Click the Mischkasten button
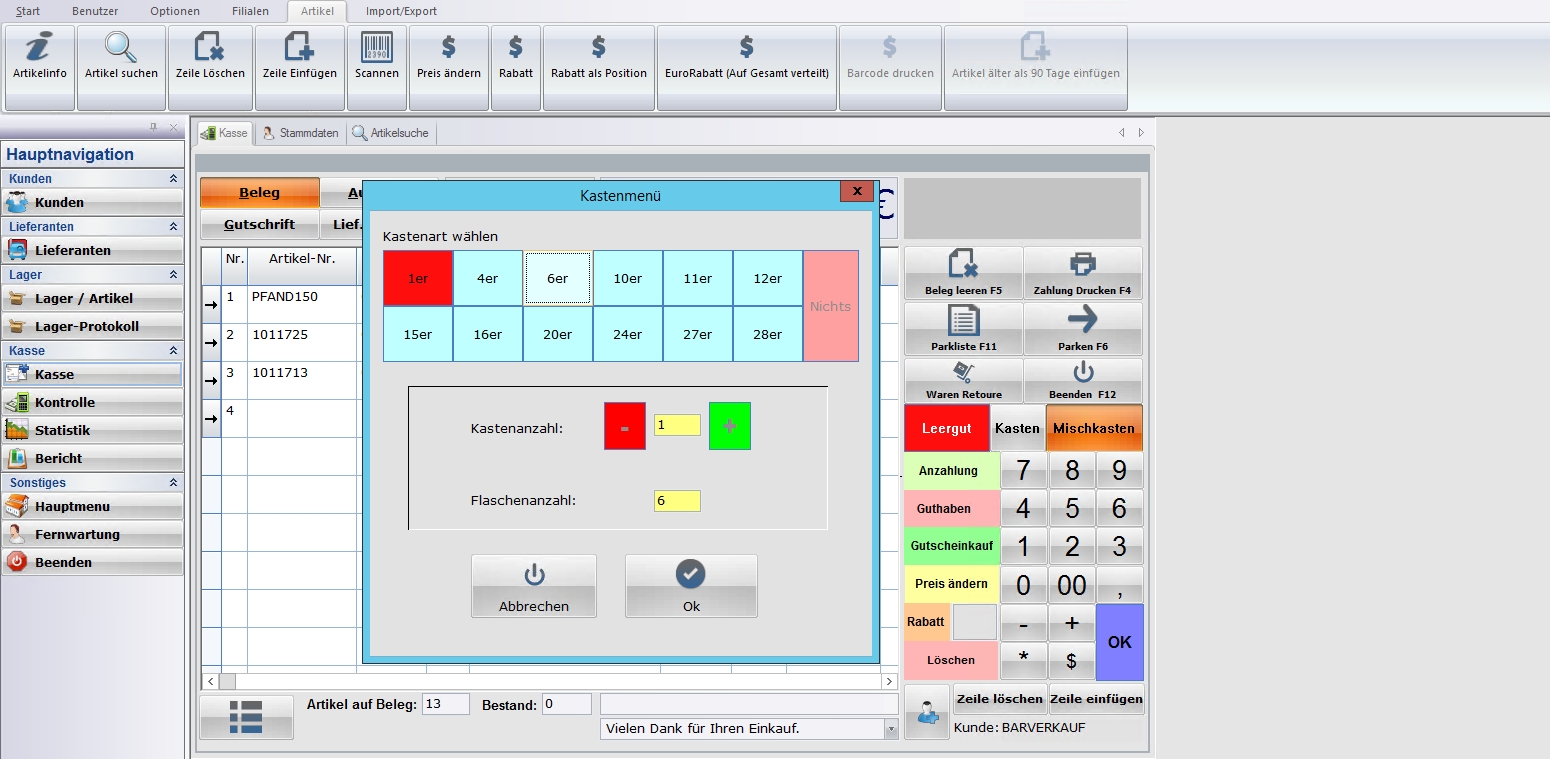The image size is (1550, 759). tap(1094, 428)
